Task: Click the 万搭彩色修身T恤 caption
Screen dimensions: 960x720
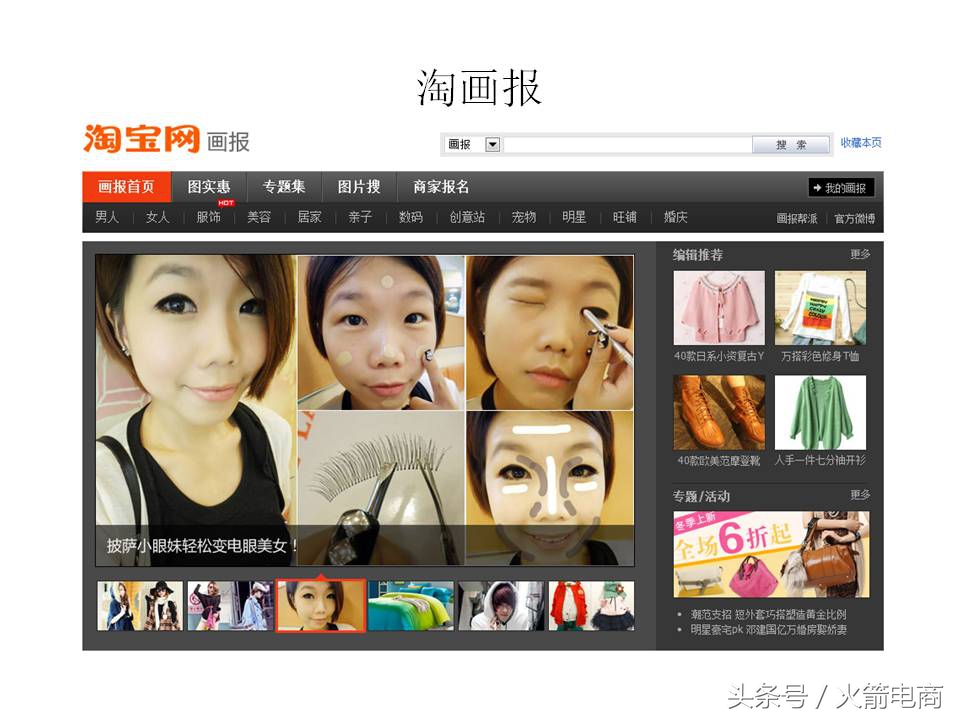Action: pos(820,356)
